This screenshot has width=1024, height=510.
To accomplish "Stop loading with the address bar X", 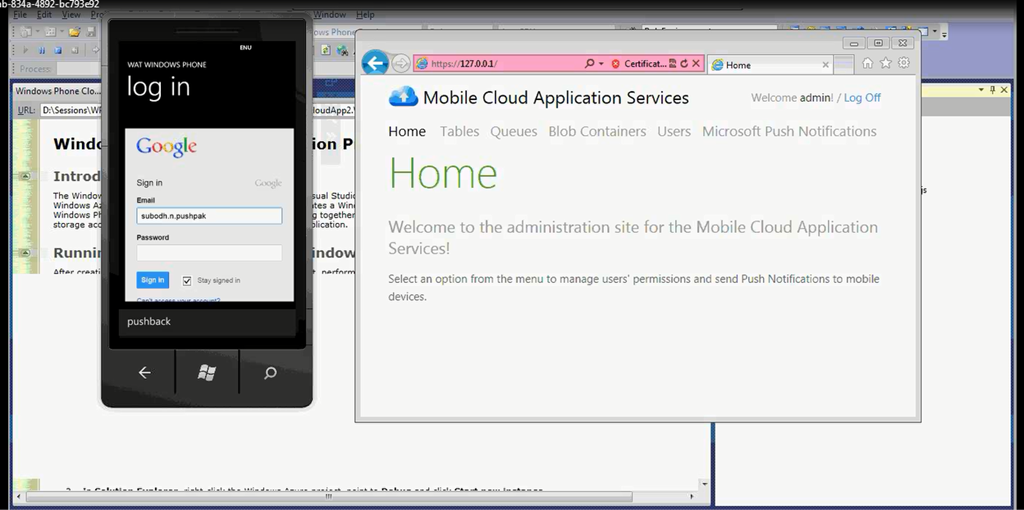I will [696, 63].
